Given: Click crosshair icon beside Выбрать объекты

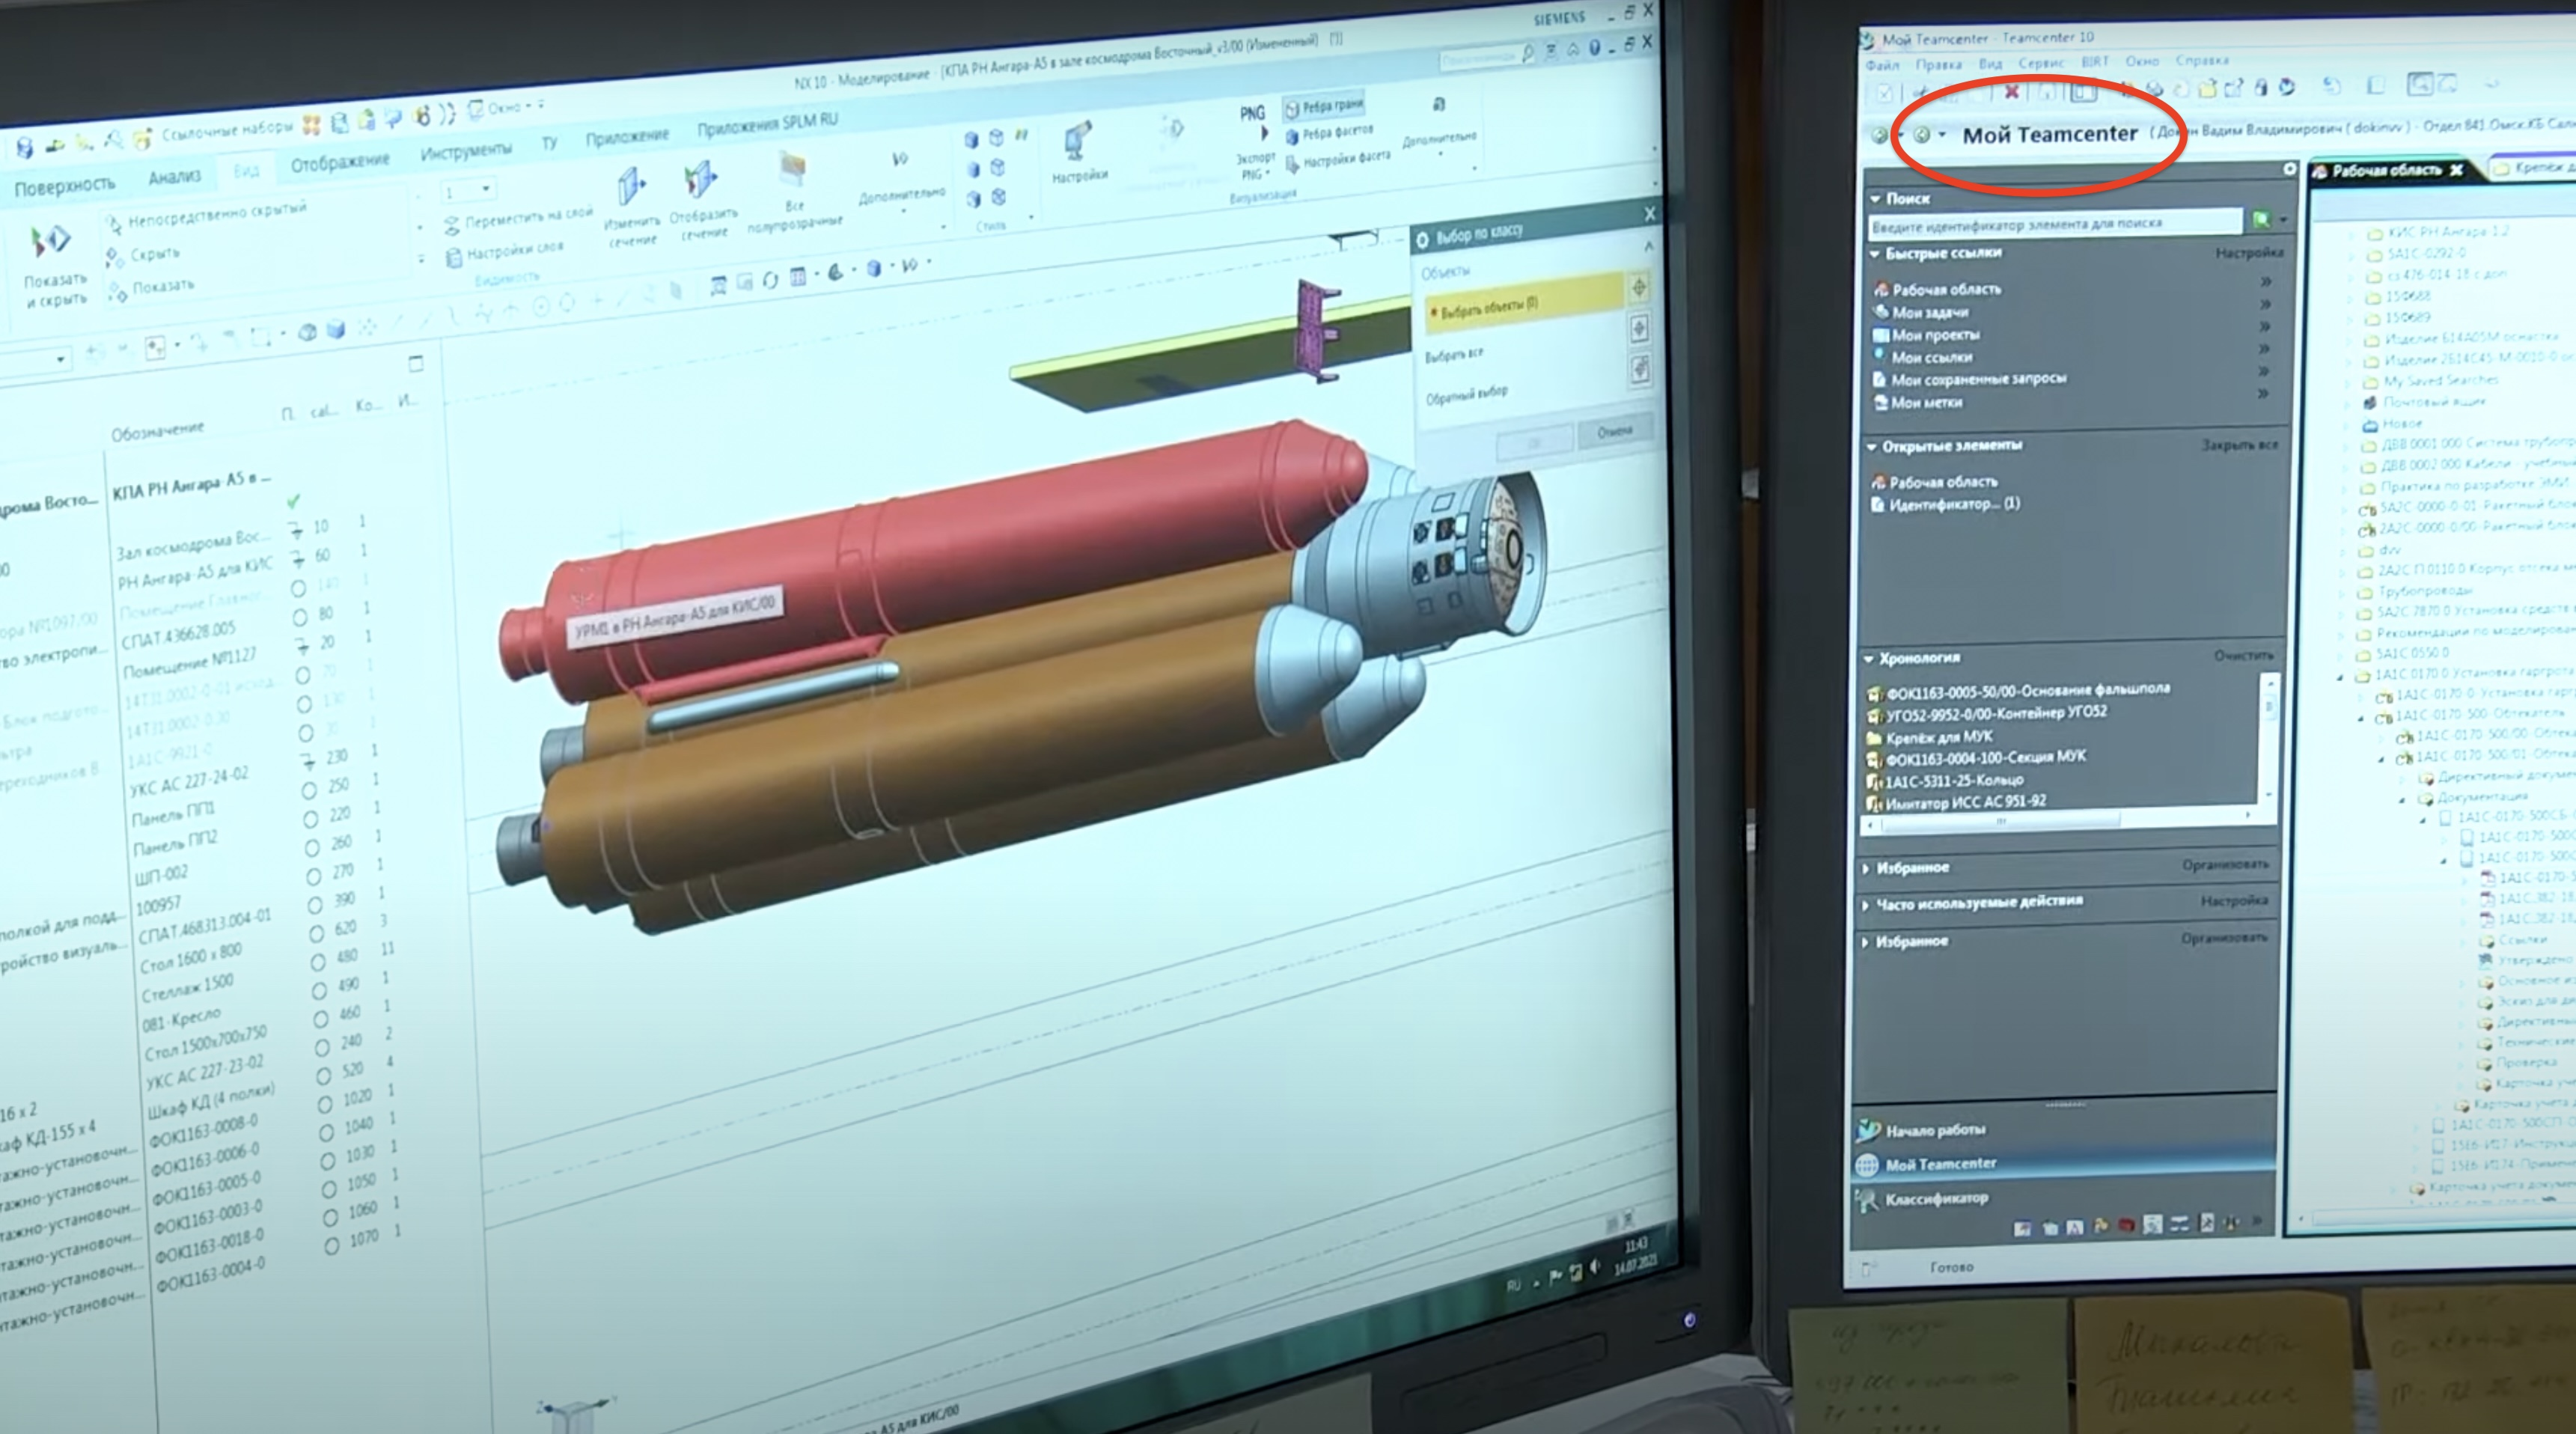Looking at the screenshot, I should coord(1639,288).
